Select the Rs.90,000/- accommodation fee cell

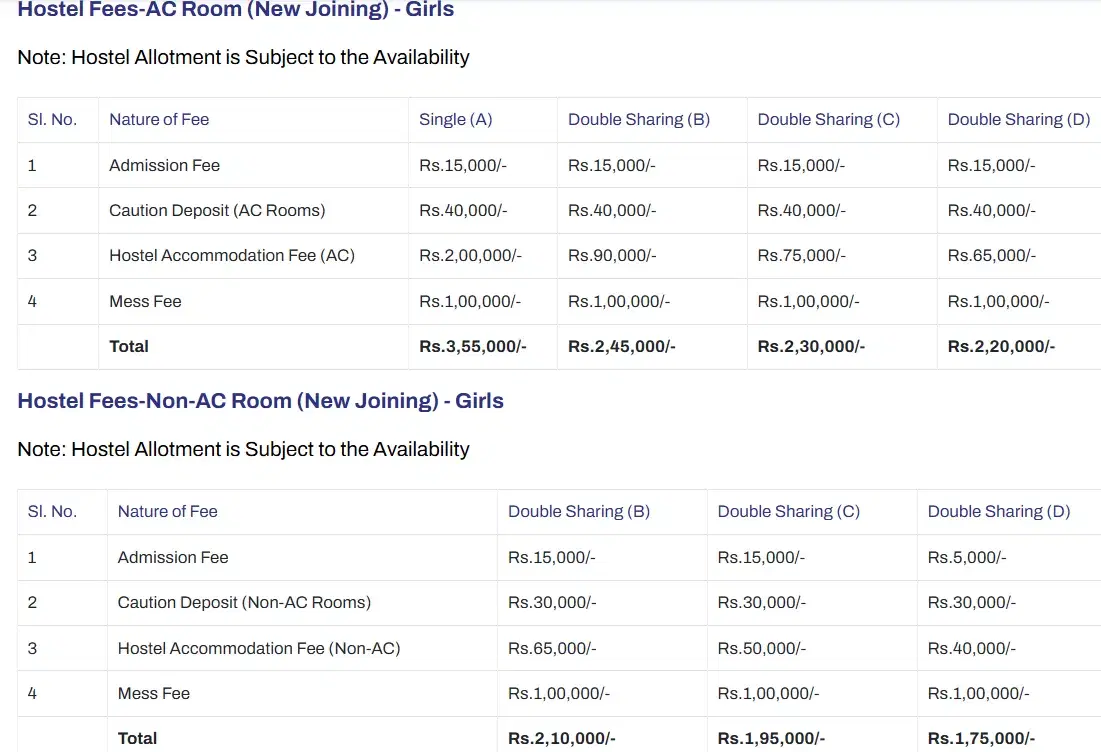[x=612, y=255]
